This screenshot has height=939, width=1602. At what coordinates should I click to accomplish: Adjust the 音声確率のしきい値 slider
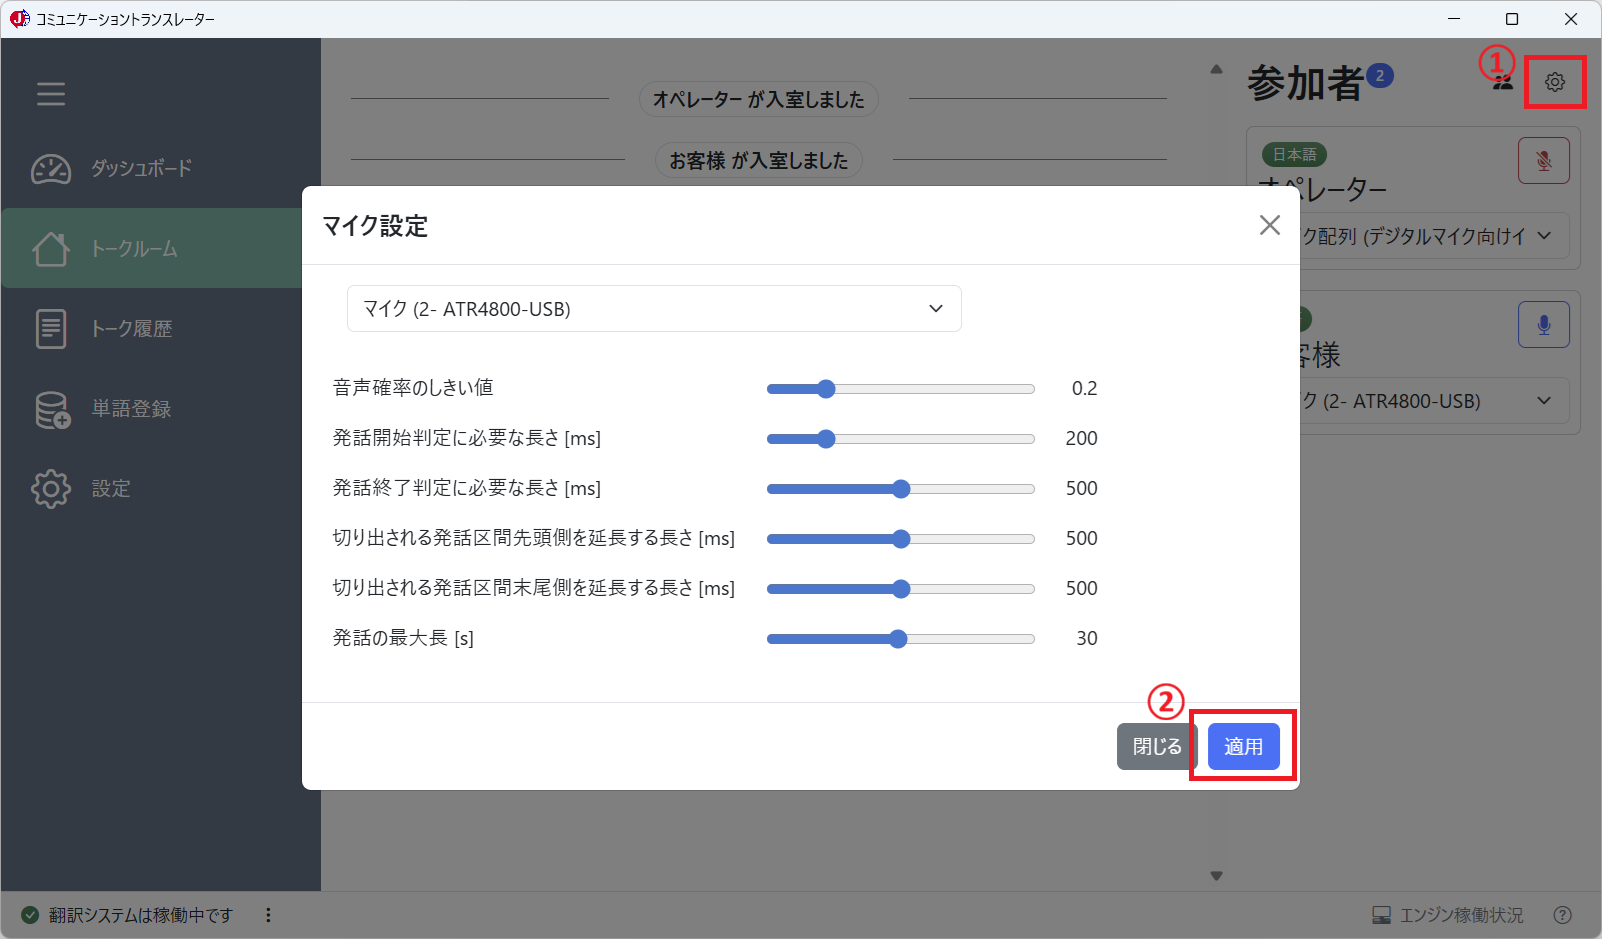click(x=825, y=388)
